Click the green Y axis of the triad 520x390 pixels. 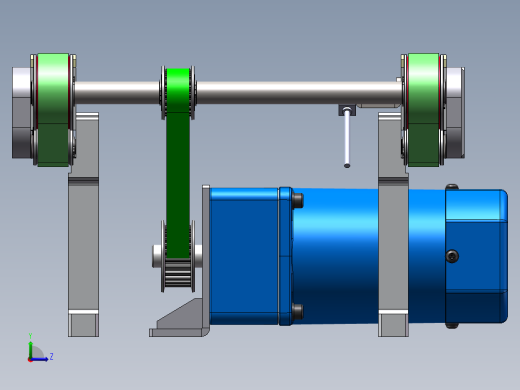click(x=30, y=348)
